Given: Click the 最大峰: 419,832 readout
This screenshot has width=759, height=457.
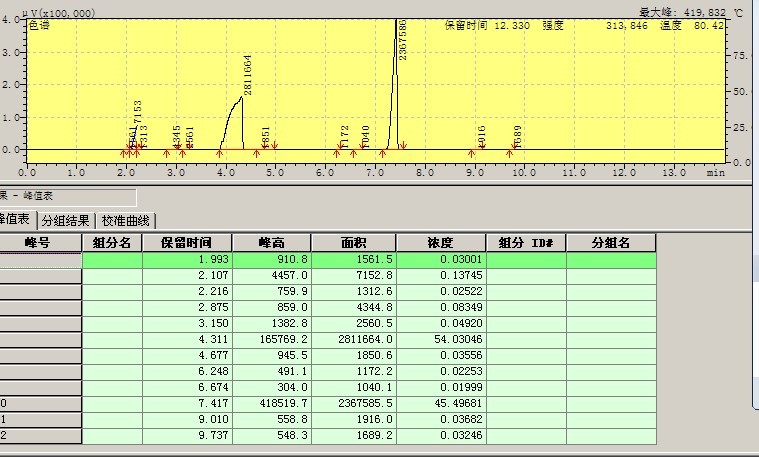Looking at the screenshot, I should pyautogui.click(x=683, y=13).
